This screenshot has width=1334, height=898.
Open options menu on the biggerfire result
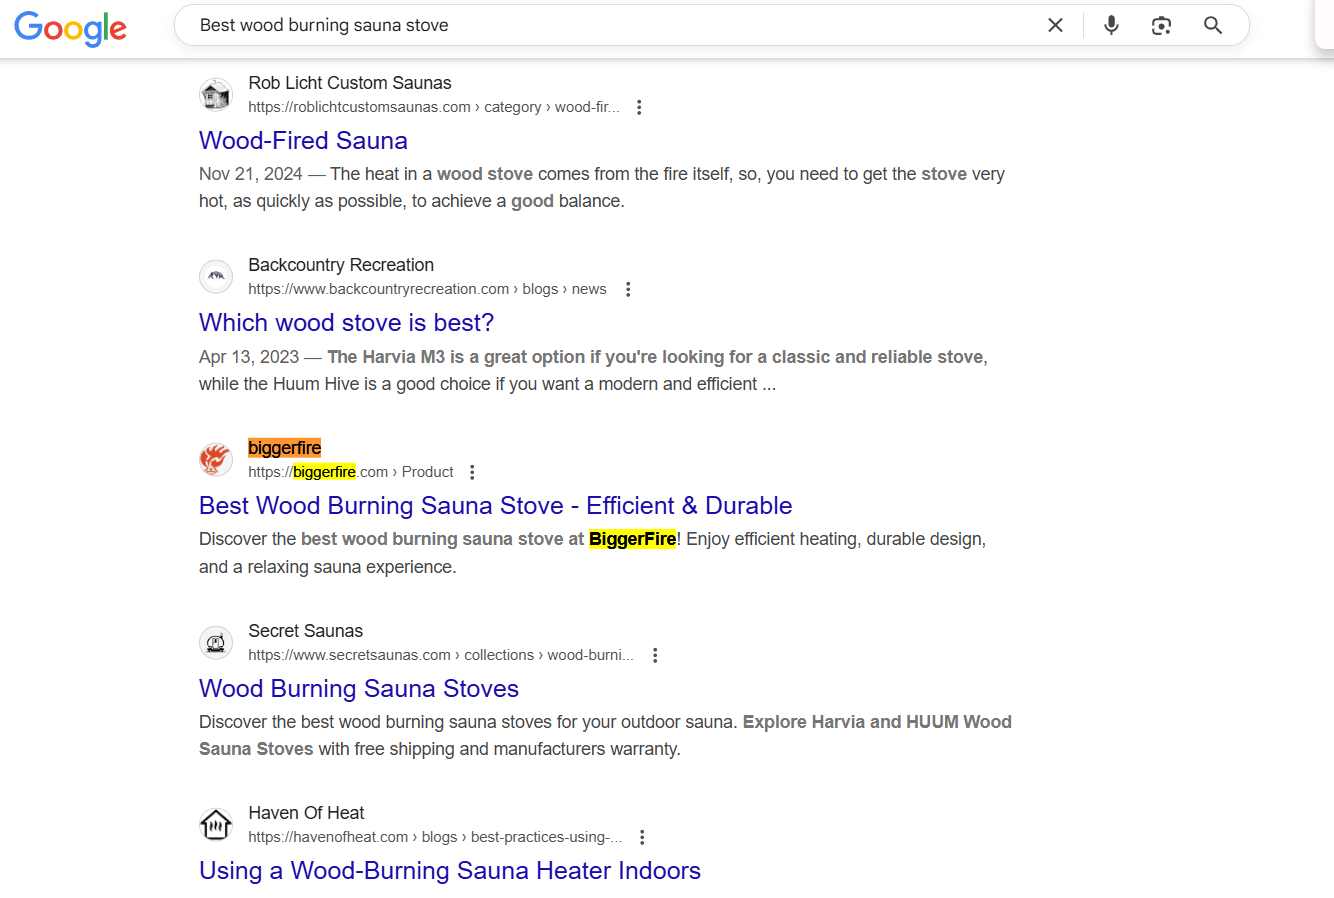click(471, 471)
